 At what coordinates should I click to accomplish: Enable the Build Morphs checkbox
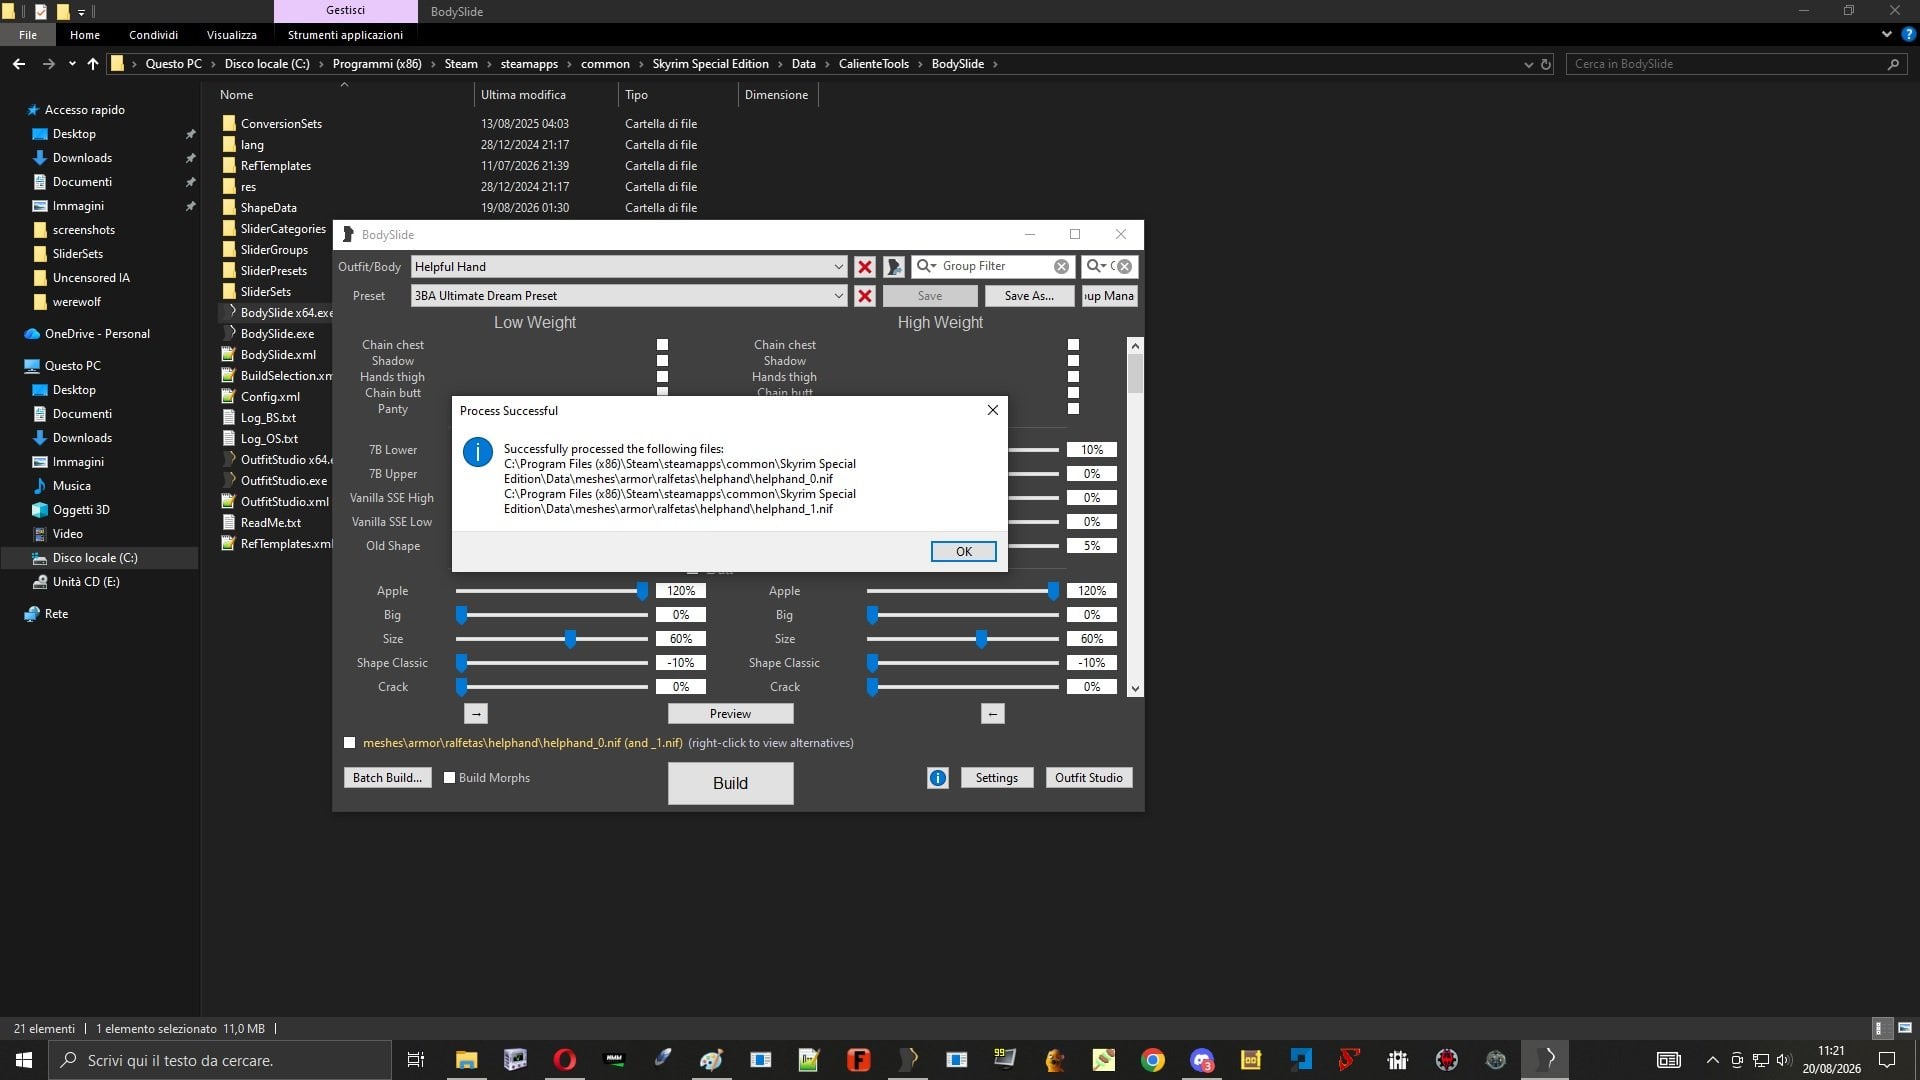click(x=449, y=778)
